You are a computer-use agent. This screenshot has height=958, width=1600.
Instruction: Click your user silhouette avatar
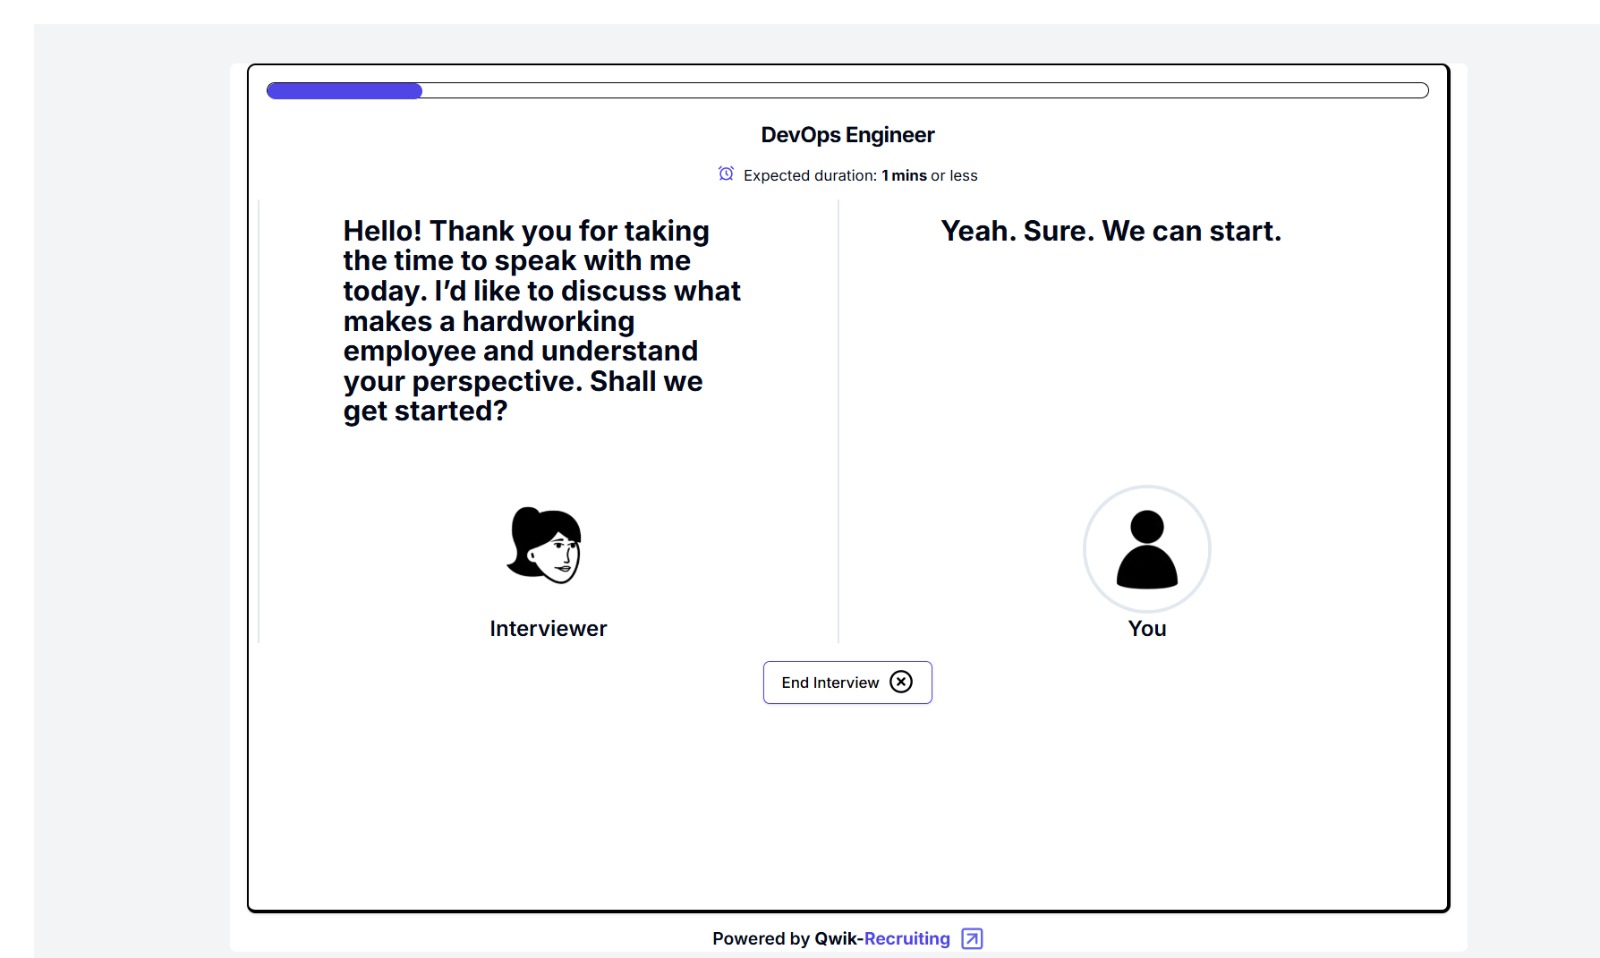pyautogui.click(x=1147, y=549)
